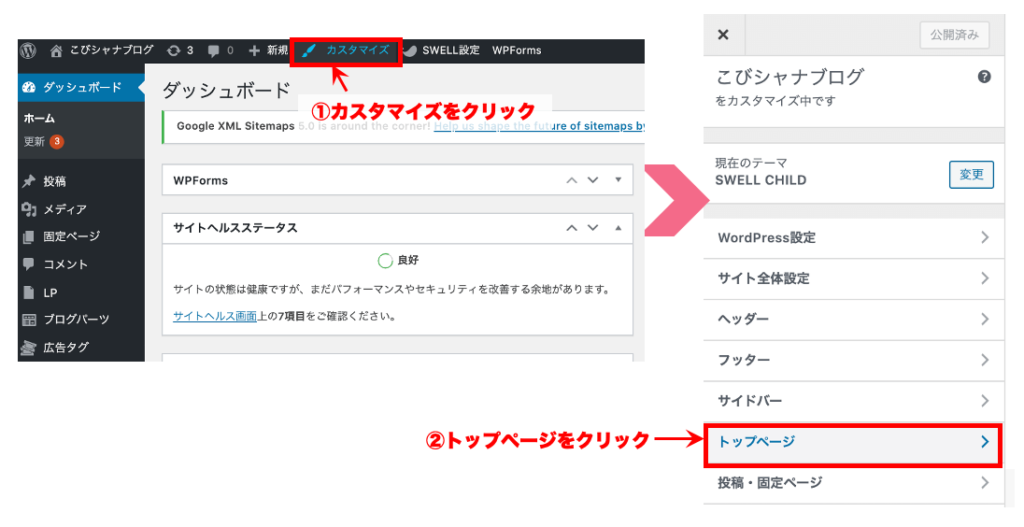Close the customizer with the X button
Screen dimensions: 1024x527
point(723,35)
